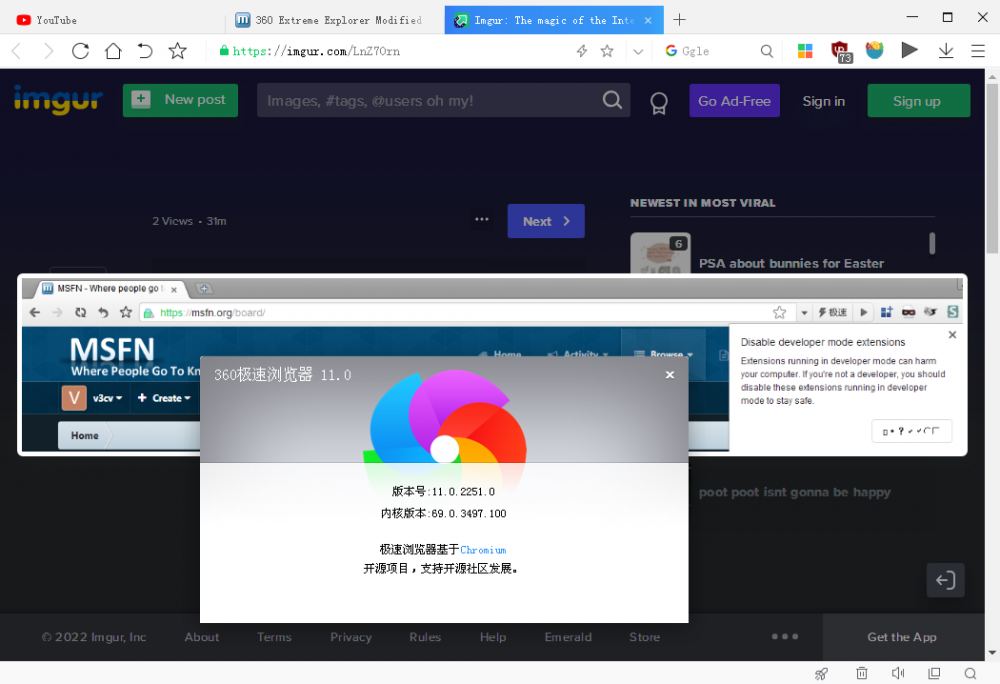
Task: Toggle sound with the status bar speaker icon
Action: [898, 673]
